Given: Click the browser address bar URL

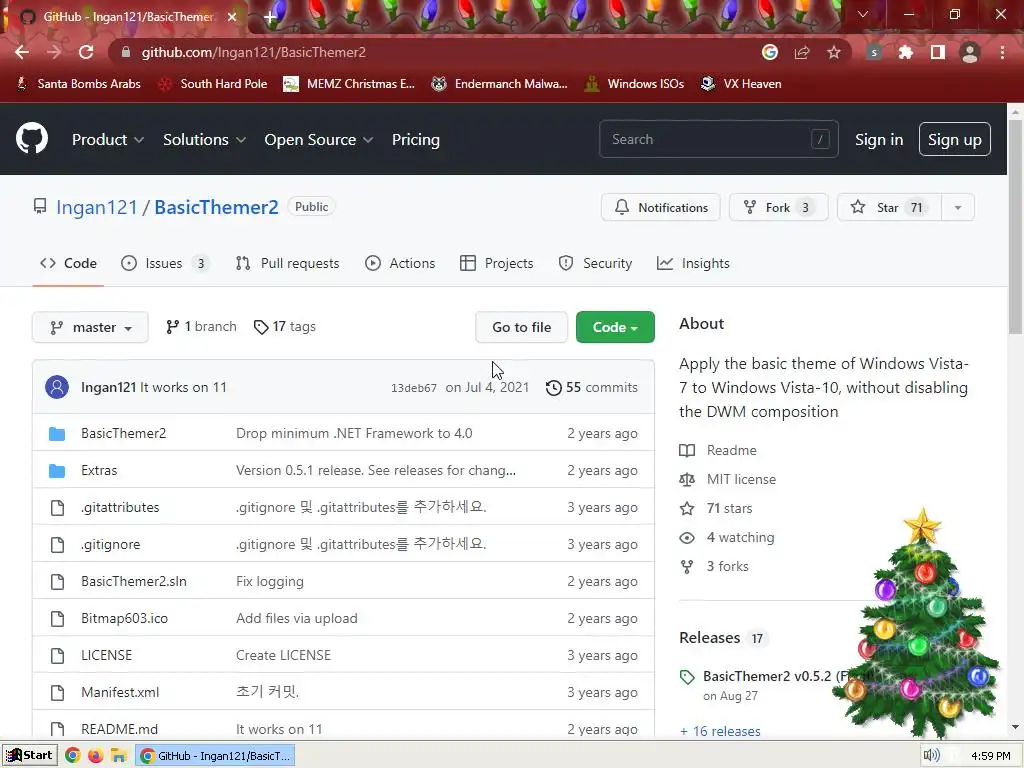Looking at the screenshot, I should coord(253,52).
